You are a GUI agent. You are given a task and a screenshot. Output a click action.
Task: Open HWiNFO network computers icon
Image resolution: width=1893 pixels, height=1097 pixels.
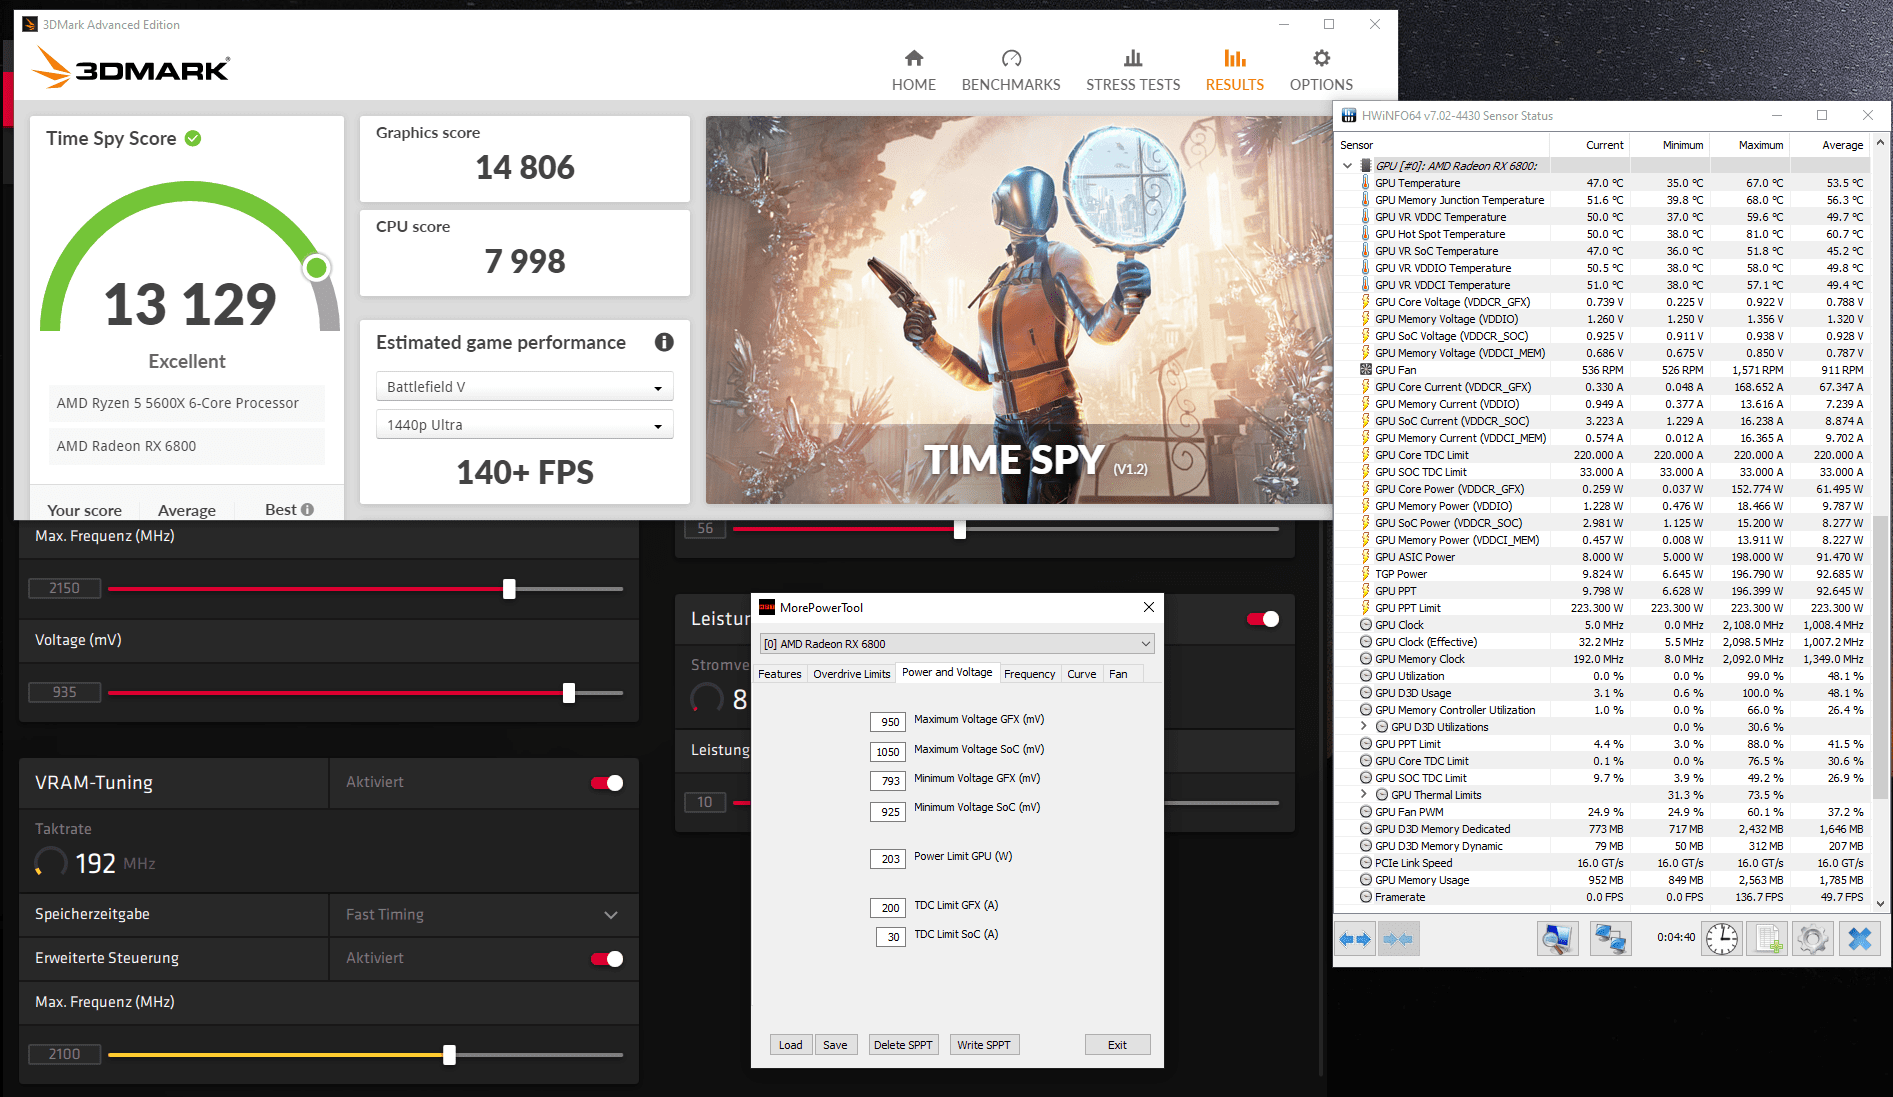pyautogui.click(x=1610, y=939)
